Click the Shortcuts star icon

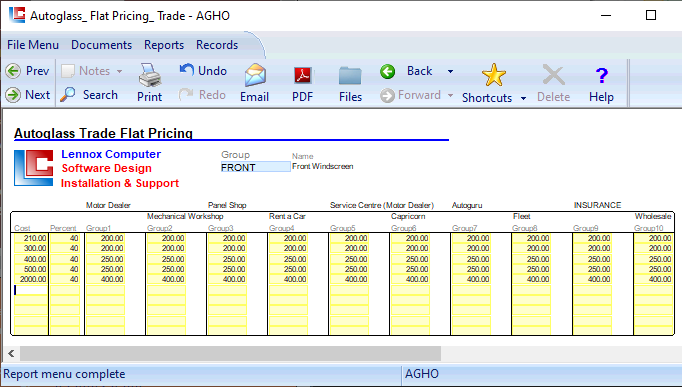pyautogui.click(x=494, y=75)
